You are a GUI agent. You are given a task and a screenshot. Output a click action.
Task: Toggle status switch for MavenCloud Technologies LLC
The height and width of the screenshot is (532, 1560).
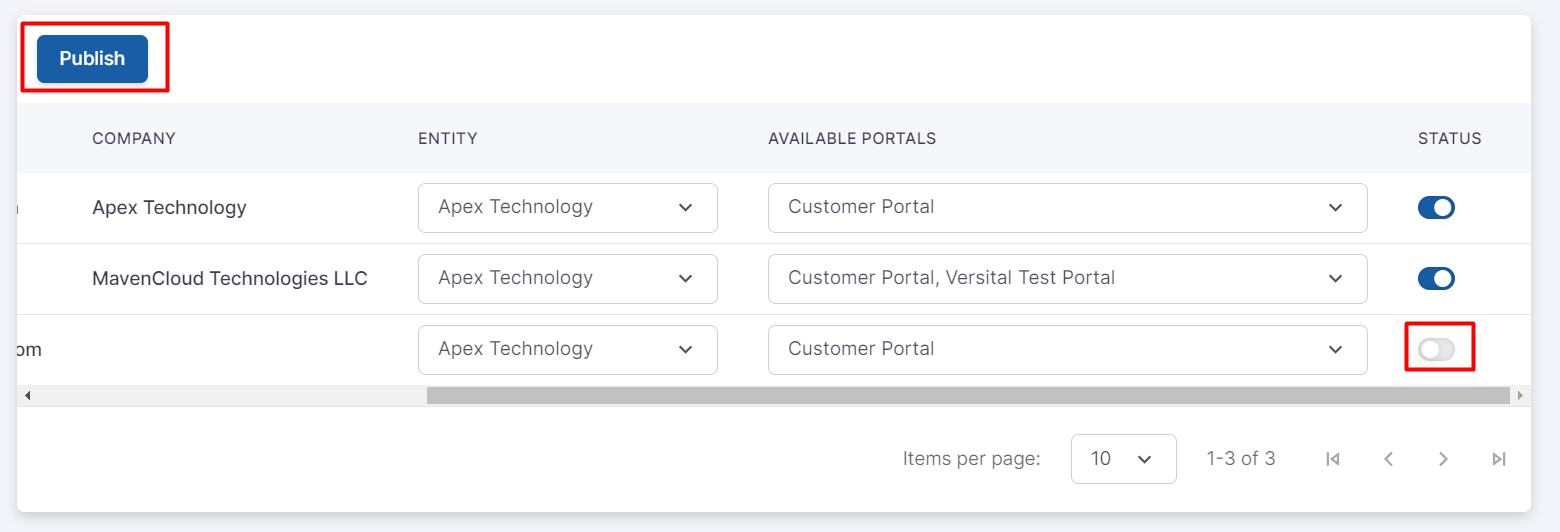(1436, 279)
